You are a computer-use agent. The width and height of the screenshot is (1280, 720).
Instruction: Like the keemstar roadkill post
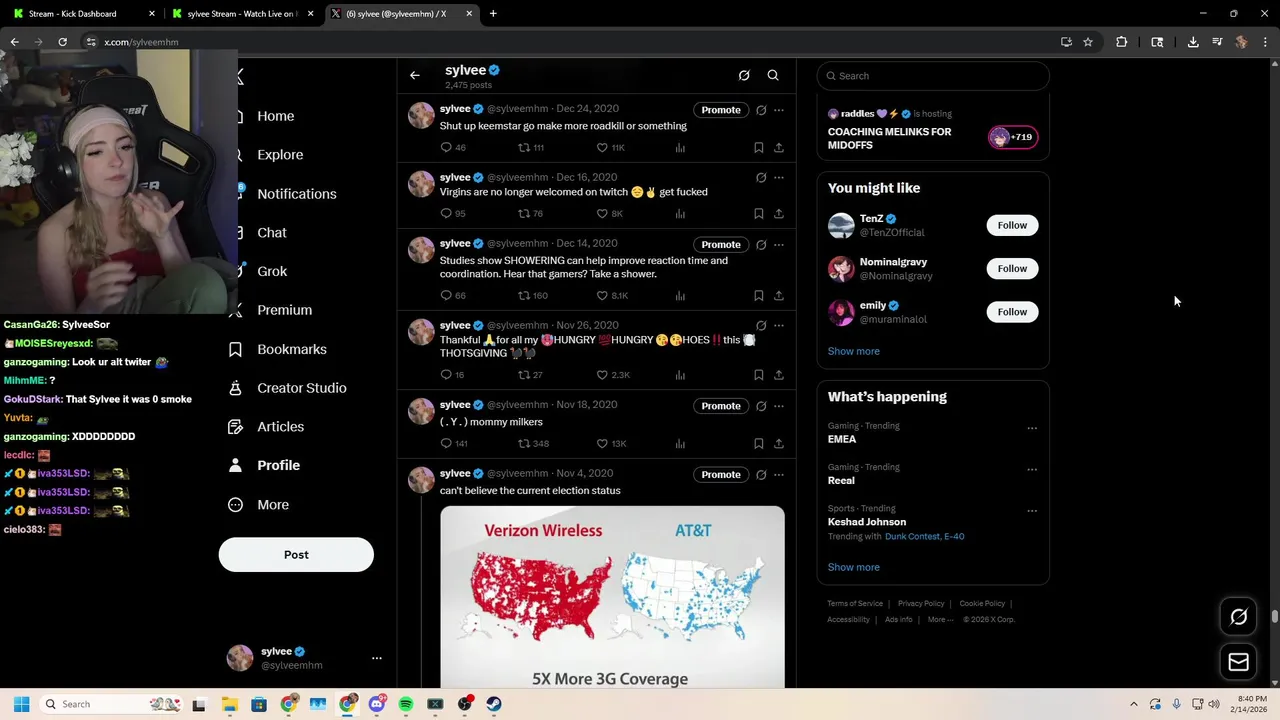(602, 147)
